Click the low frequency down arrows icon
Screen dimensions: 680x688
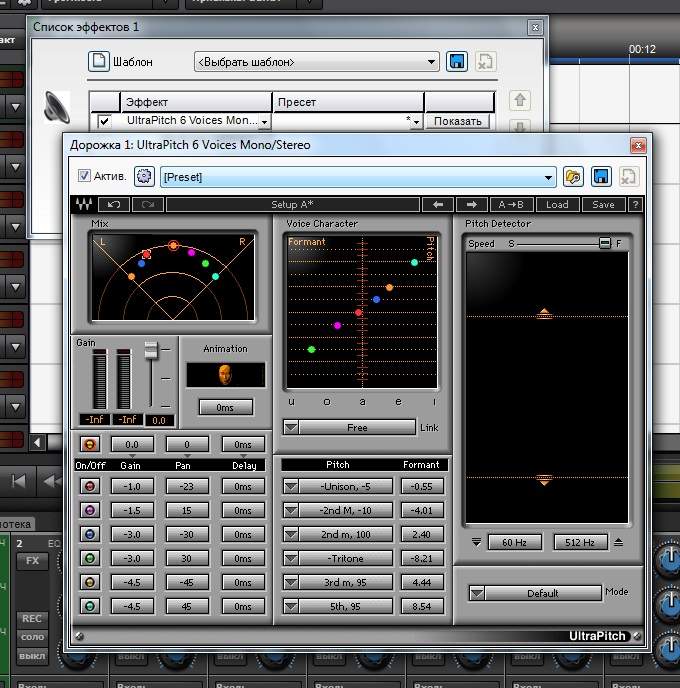pos(476,542)
